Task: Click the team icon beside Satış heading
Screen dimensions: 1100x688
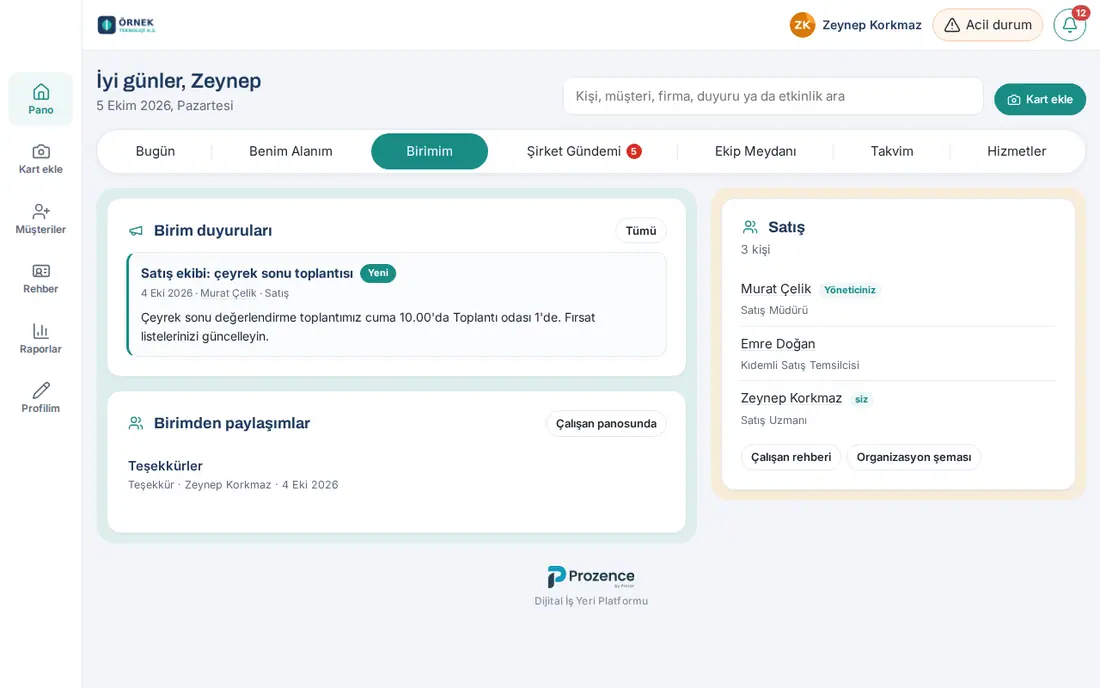Action: (x=750, y=227)
